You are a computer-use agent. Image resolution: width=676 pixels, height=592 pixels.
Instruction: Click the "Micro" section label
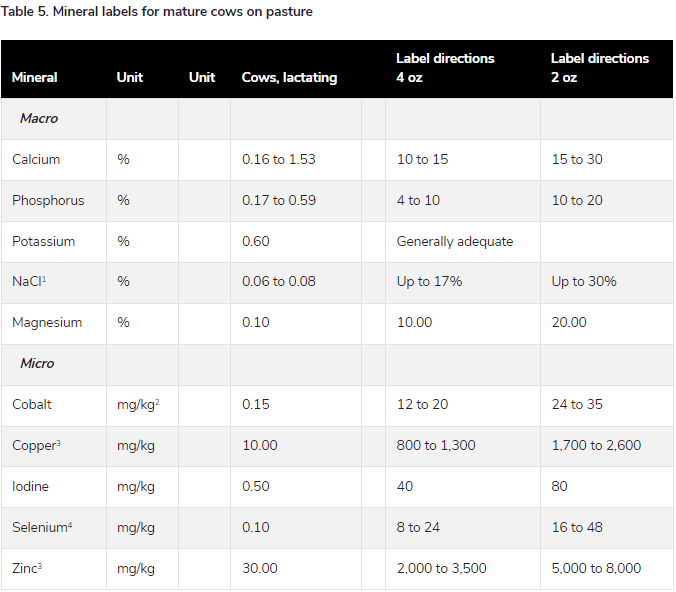pos(37,364)
